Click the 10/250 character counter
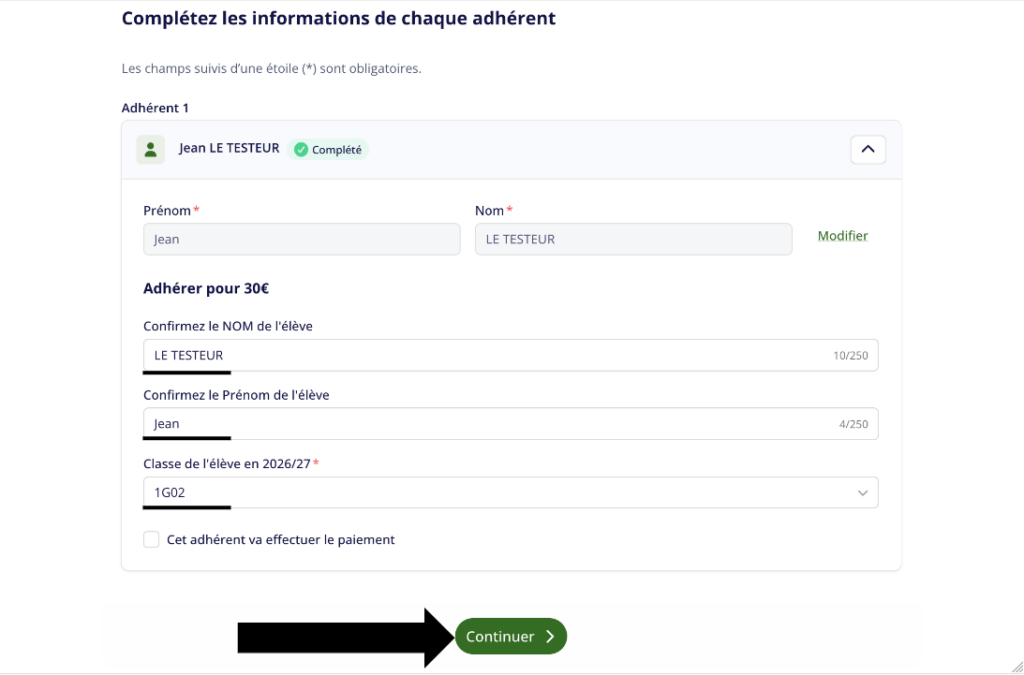This screenshot has width=1024, height=675. click(x=850, y=356)
